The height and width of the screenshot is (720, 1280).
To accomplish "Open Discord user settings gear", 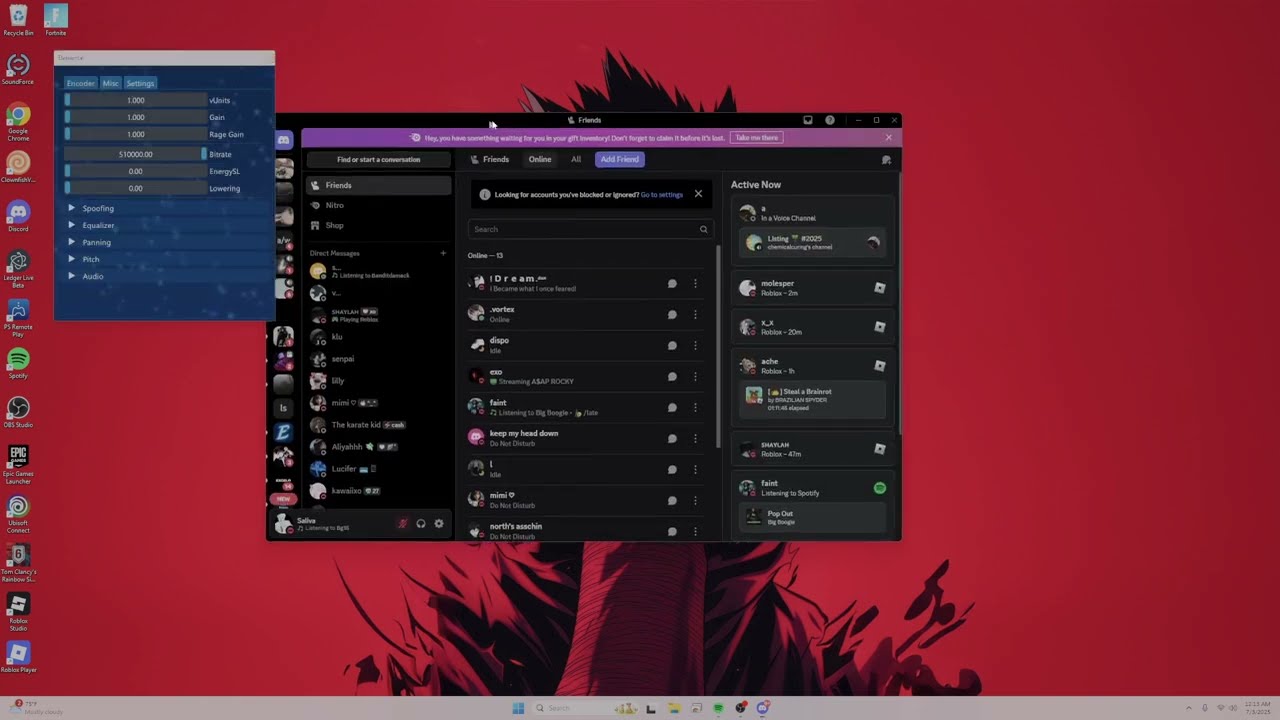I will pyautogui.click(x=438, y=523).
